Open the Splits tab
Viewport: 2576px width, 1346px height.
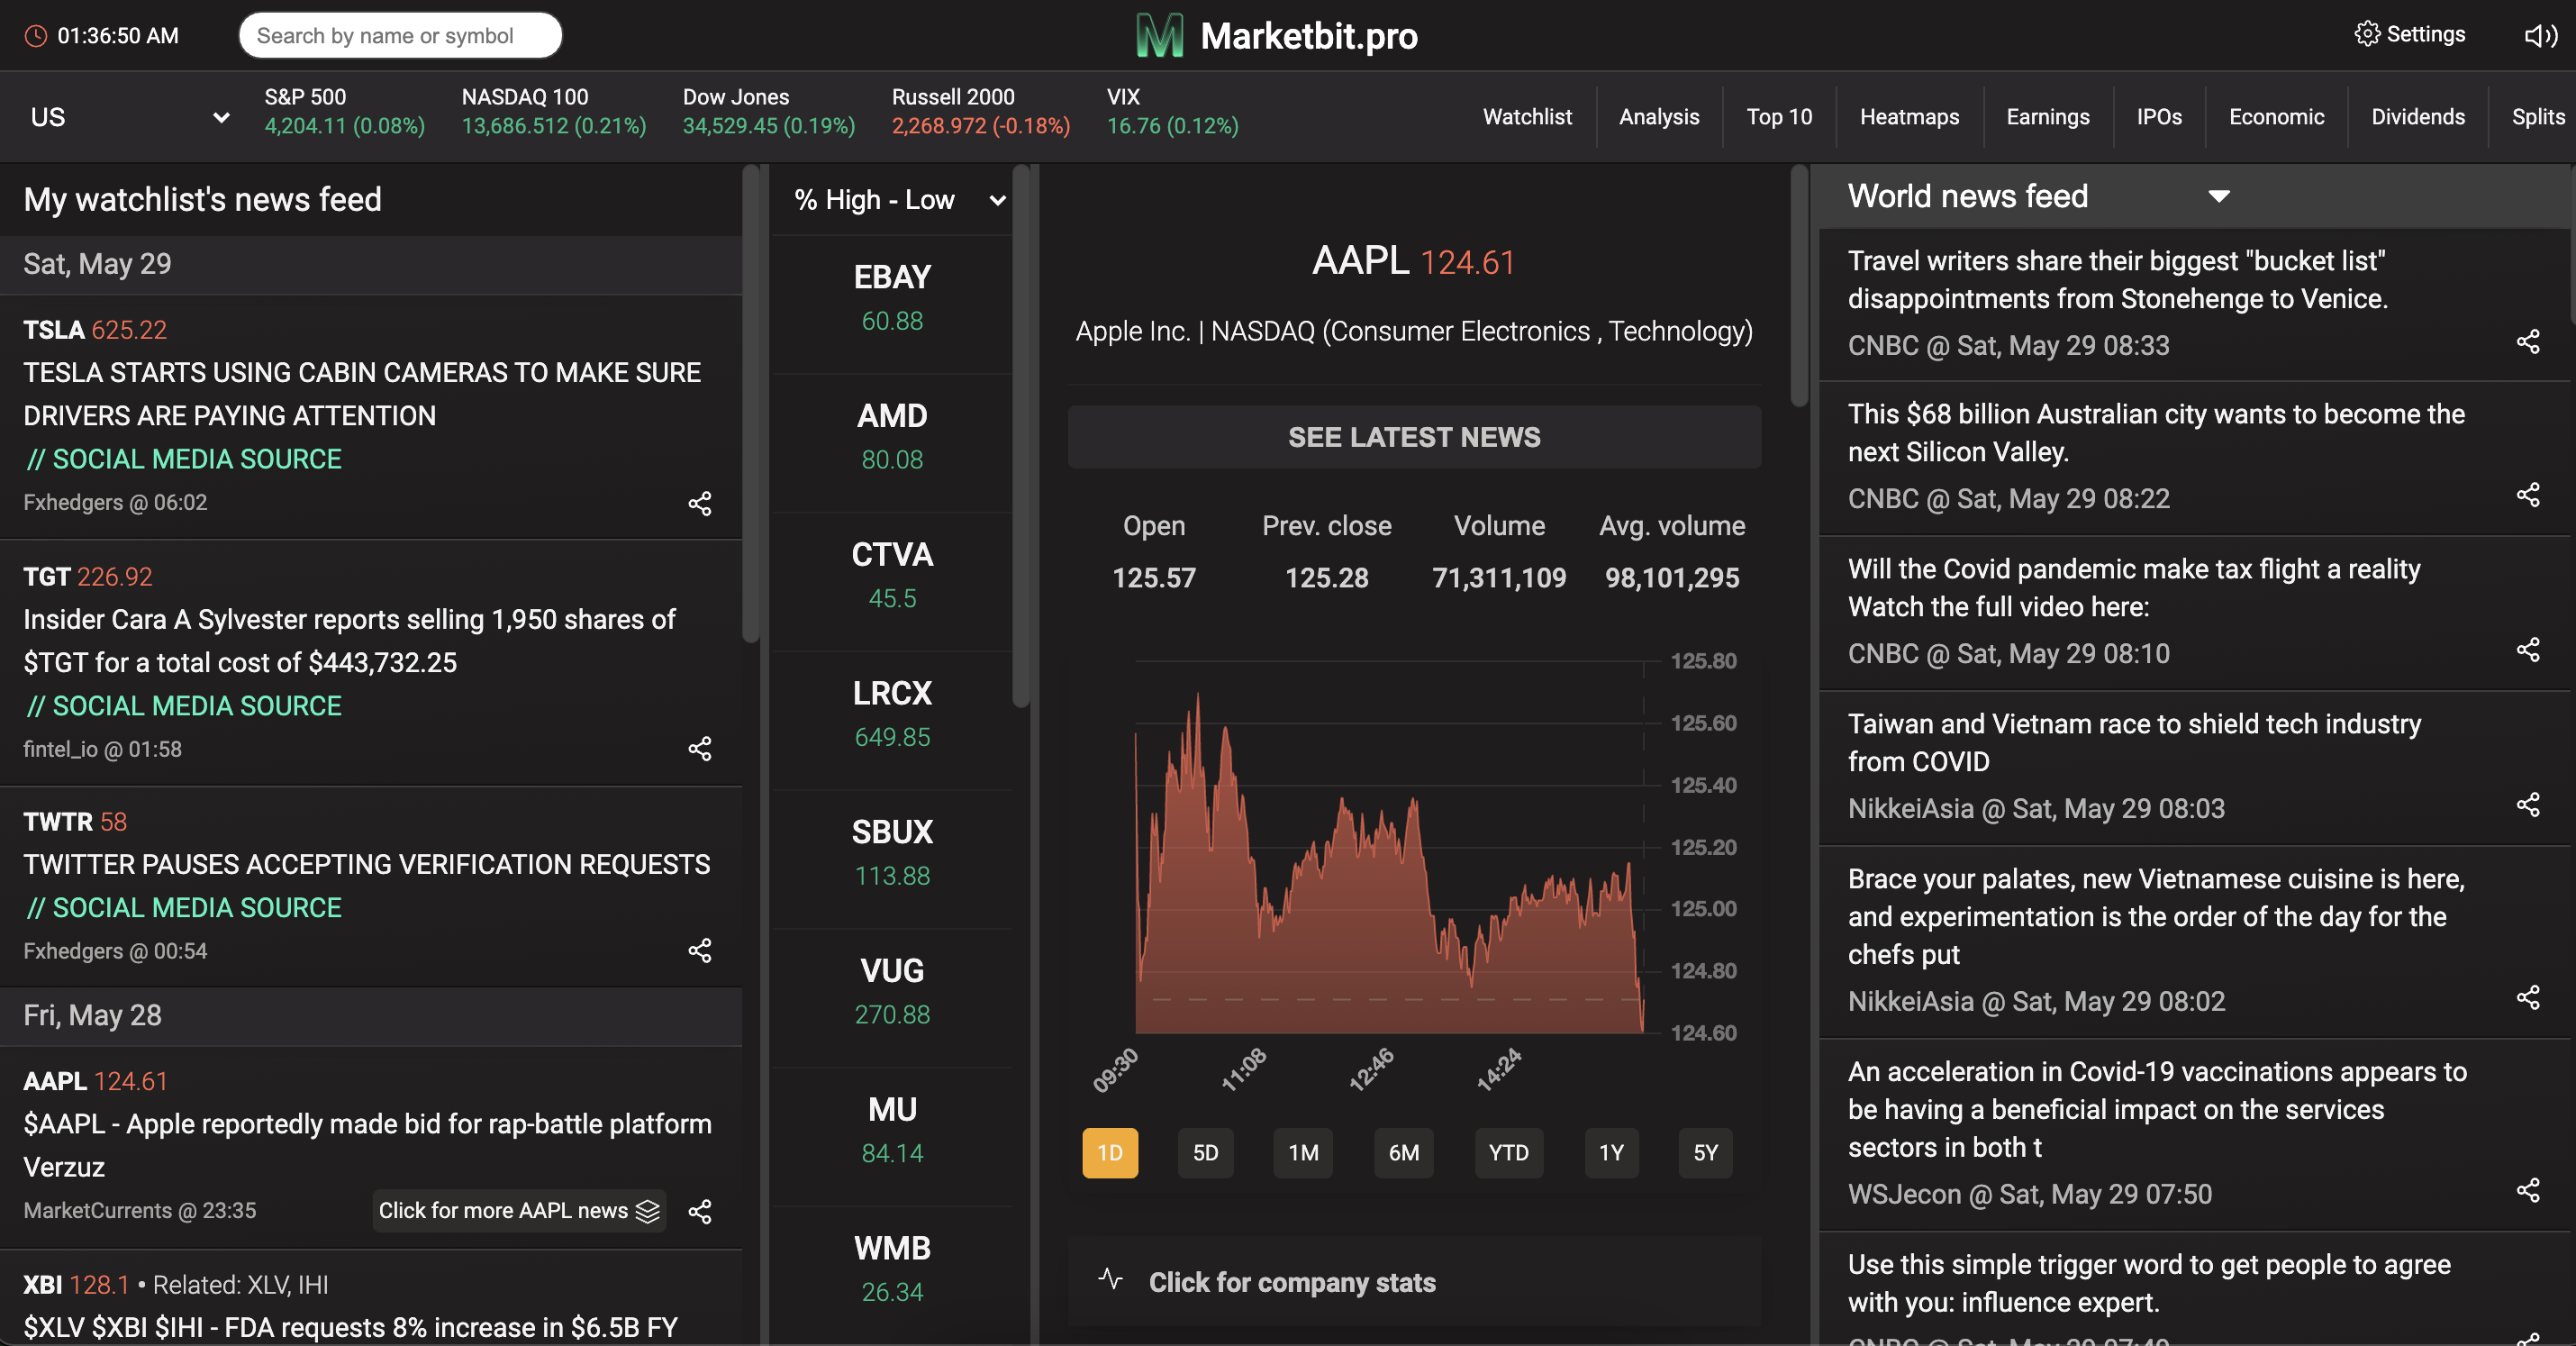pyautogui.click(x=2538, y=117)
